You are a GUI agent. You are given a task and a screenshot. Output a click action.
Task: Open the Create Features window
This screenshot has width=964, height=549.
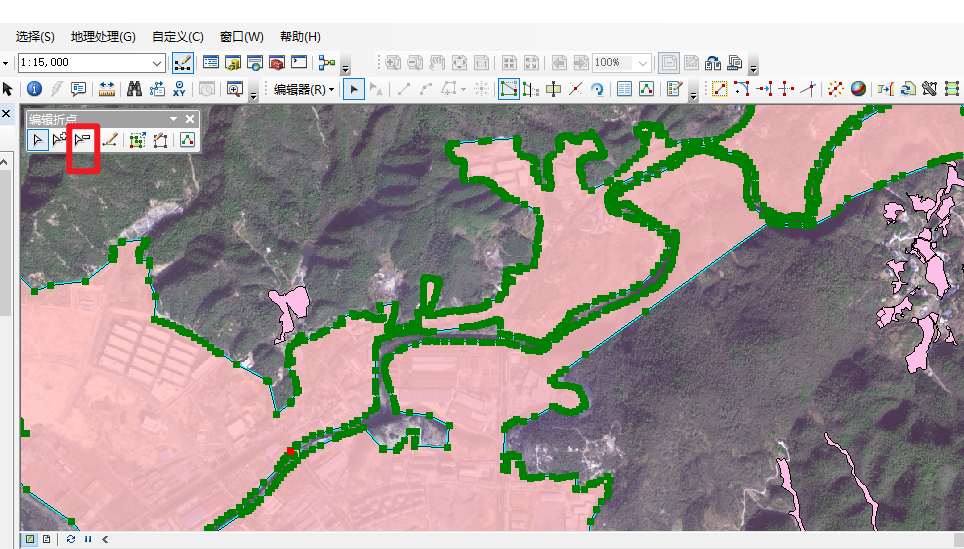pos(674,89)
